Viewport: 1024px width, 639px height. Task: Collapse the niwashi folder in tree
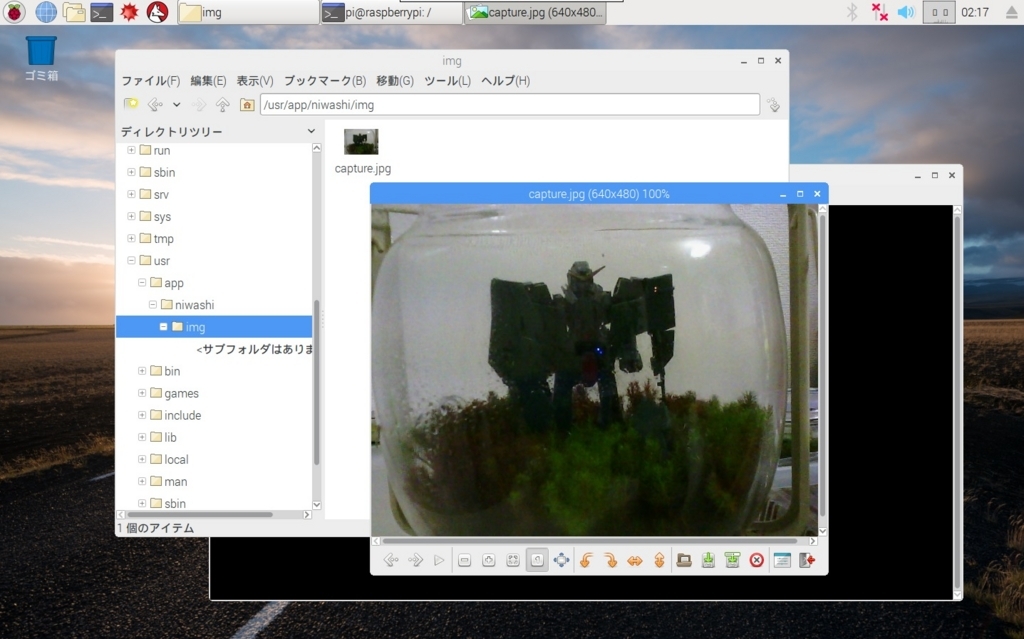153,304
